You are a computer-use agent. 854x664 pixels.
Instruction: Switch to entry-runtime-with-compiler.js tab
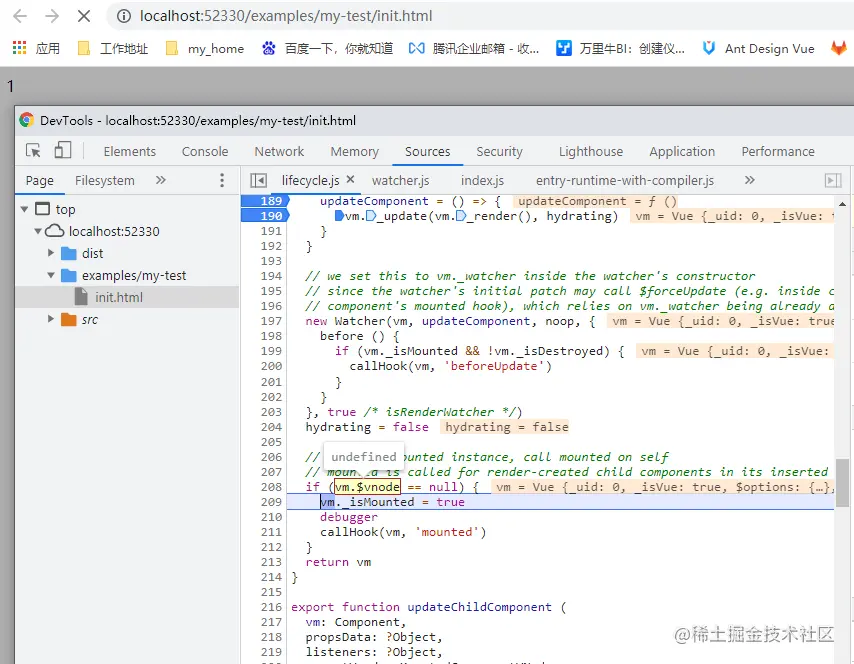pos(625,180)
